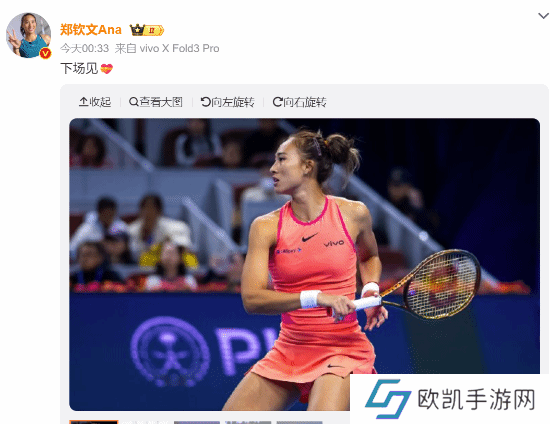
Task: Click the heart emoji after 下场见
Action: (107, 68)
